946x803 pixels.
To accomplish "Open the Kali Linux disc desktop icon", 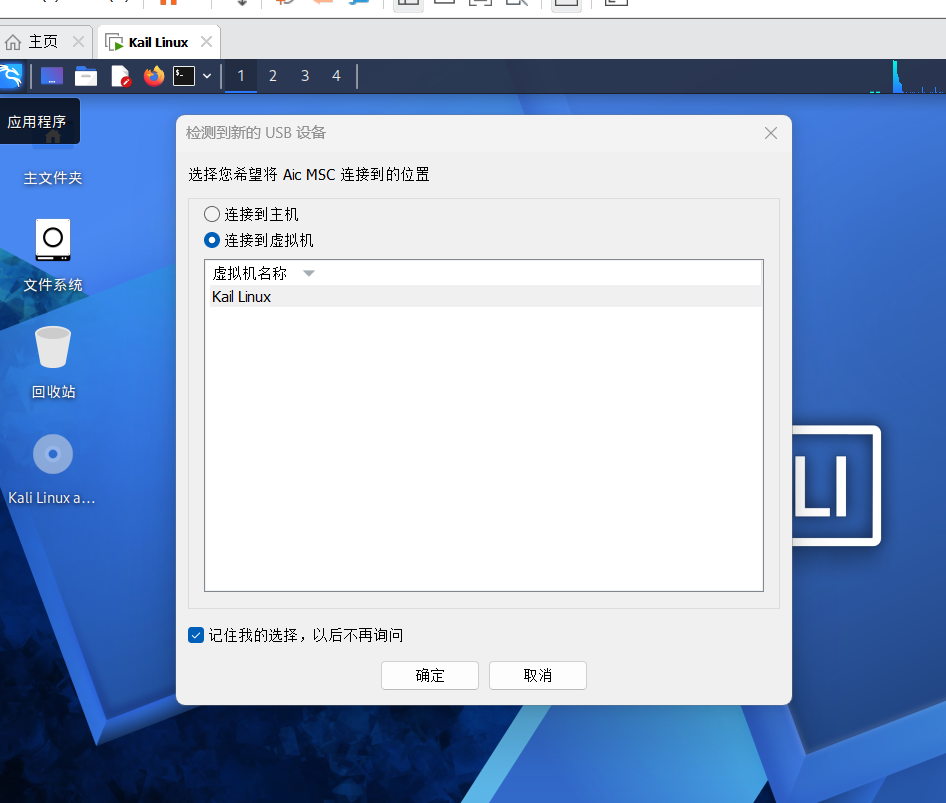I will (52, 469).
